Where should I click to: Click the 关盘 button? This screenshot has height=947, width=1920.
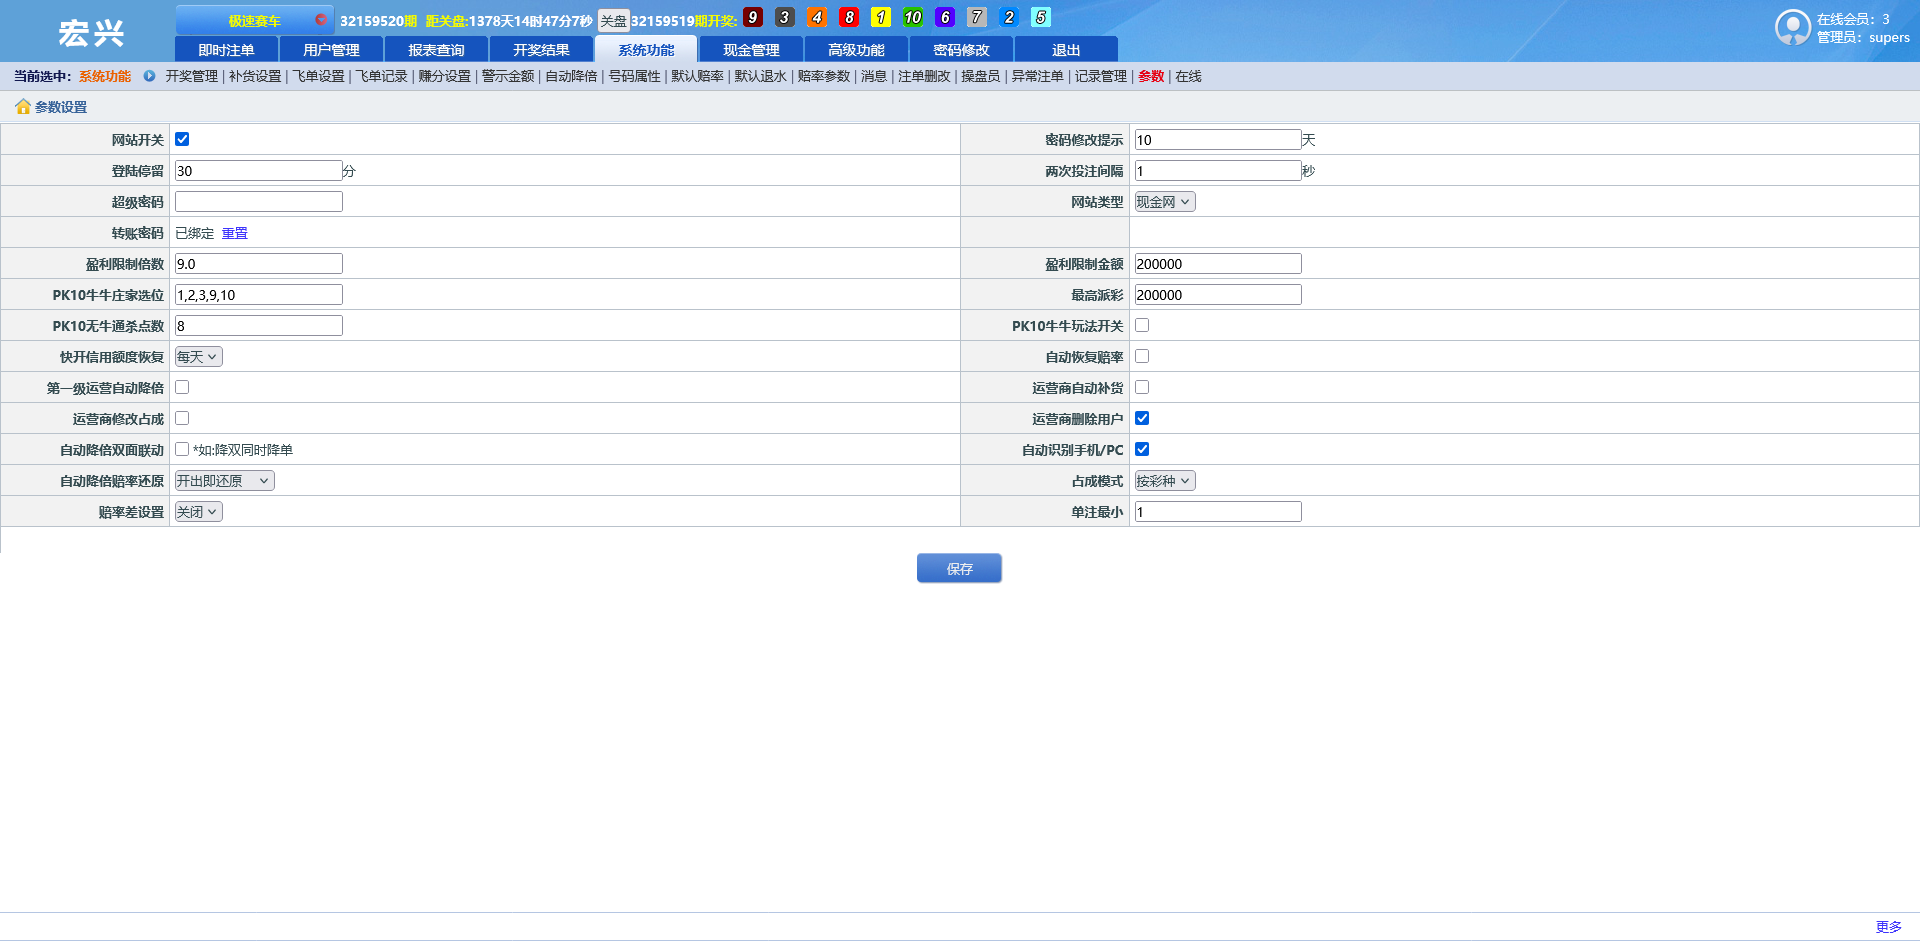613,21
